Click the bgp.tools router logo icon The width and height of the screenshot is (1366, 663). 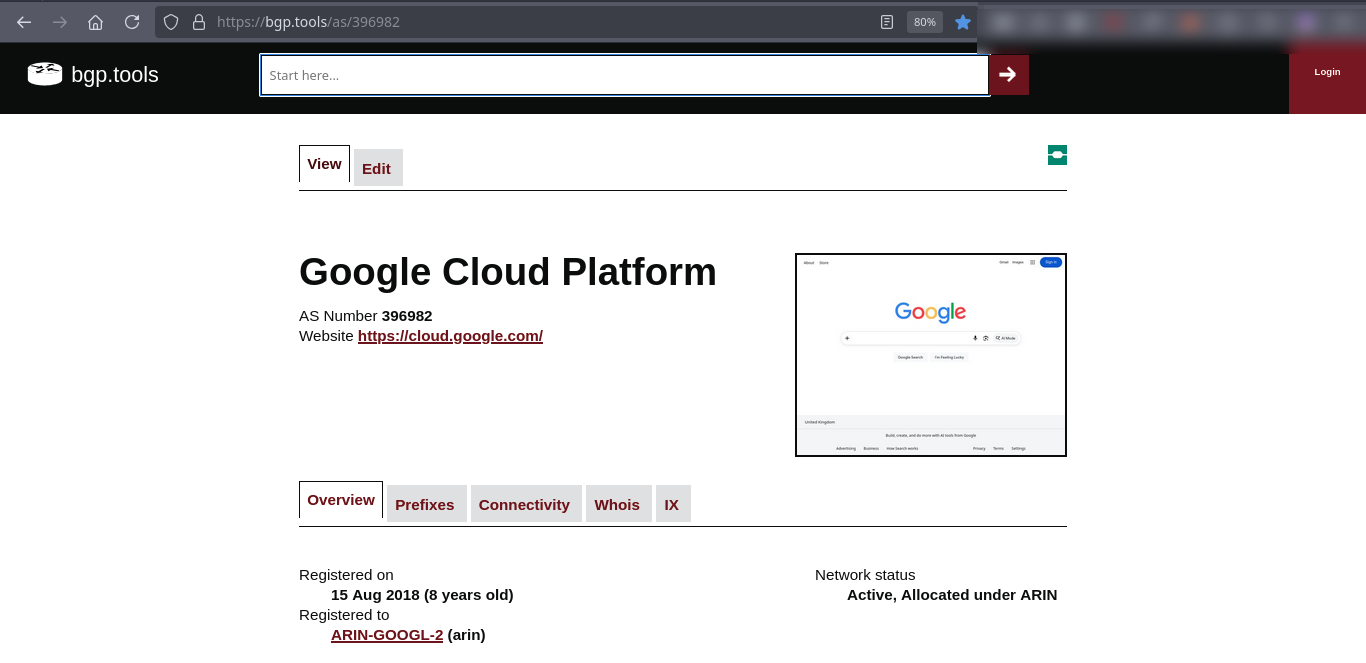(45, 74)
